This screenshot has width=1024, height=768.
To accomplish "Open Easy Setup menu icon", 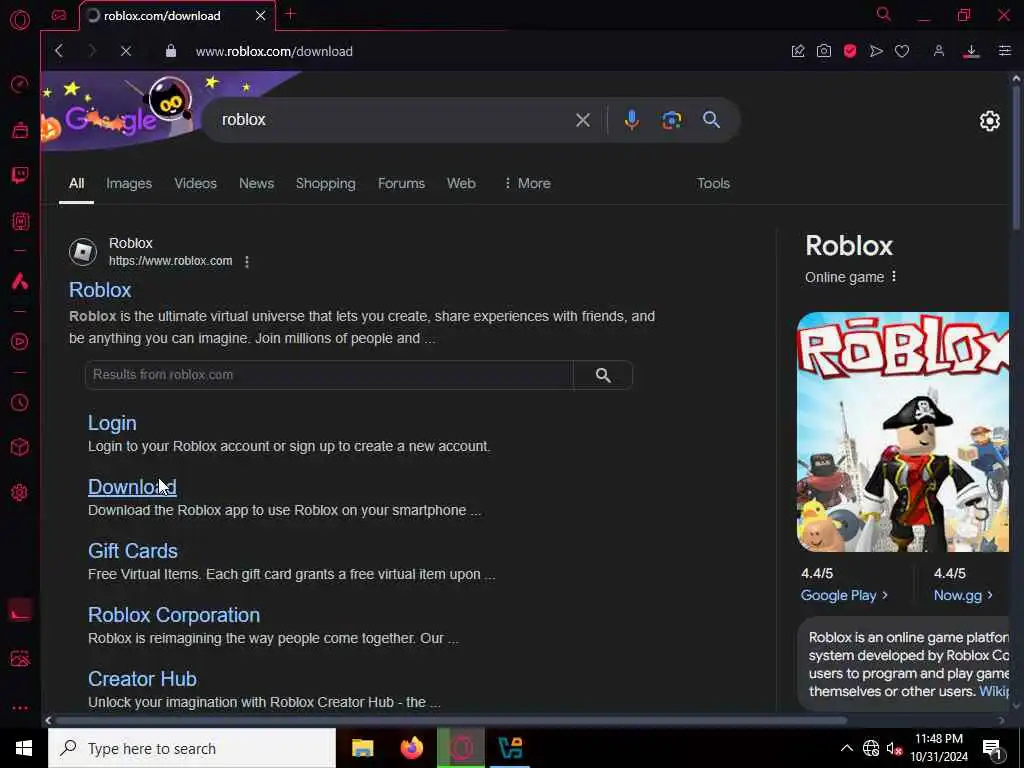I will click(1004, 51).
